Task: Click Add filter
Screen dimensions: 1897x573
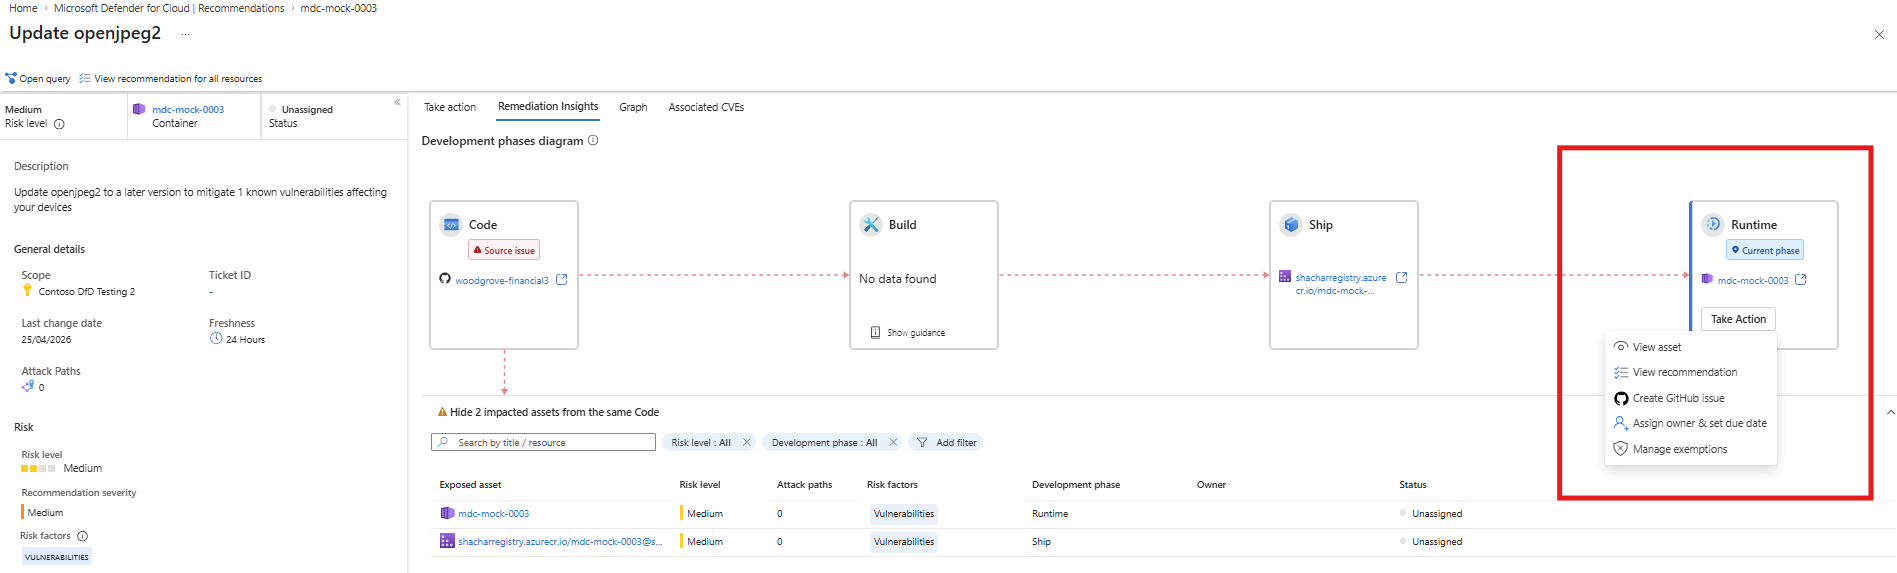Action: click(946, 442)
